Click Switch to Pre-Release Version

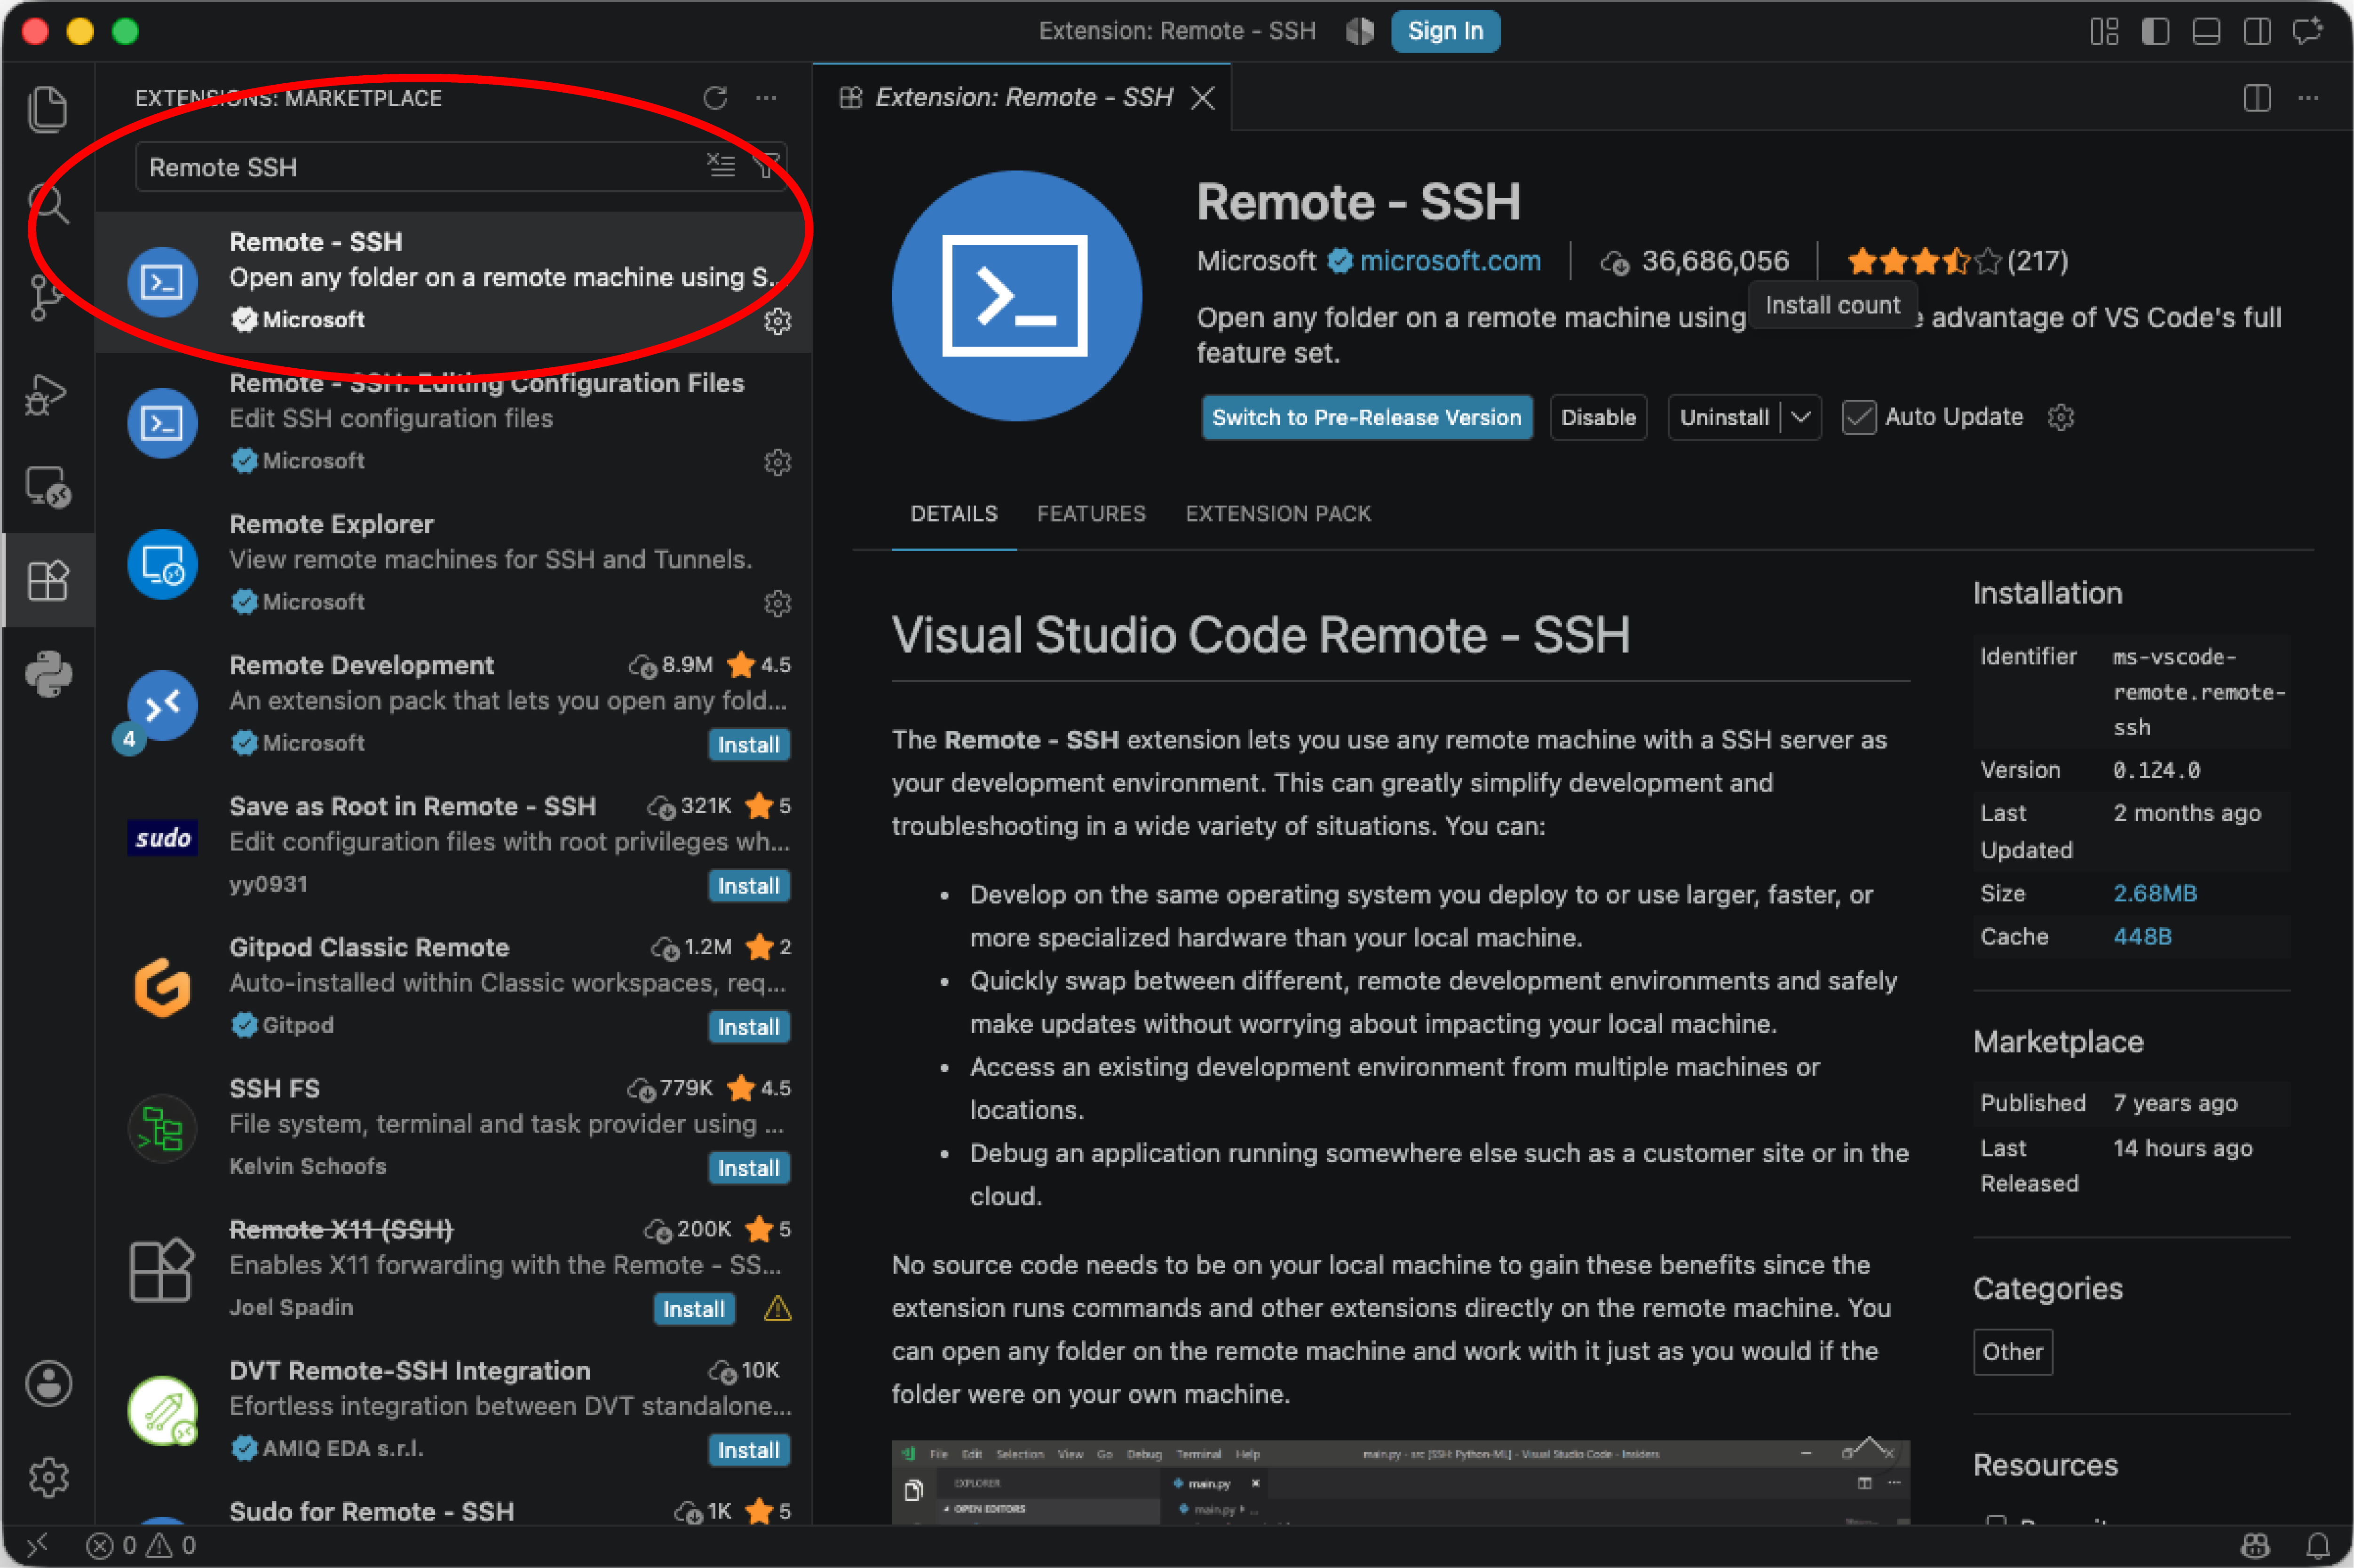pyautogui.click(x=1367, y=417)
